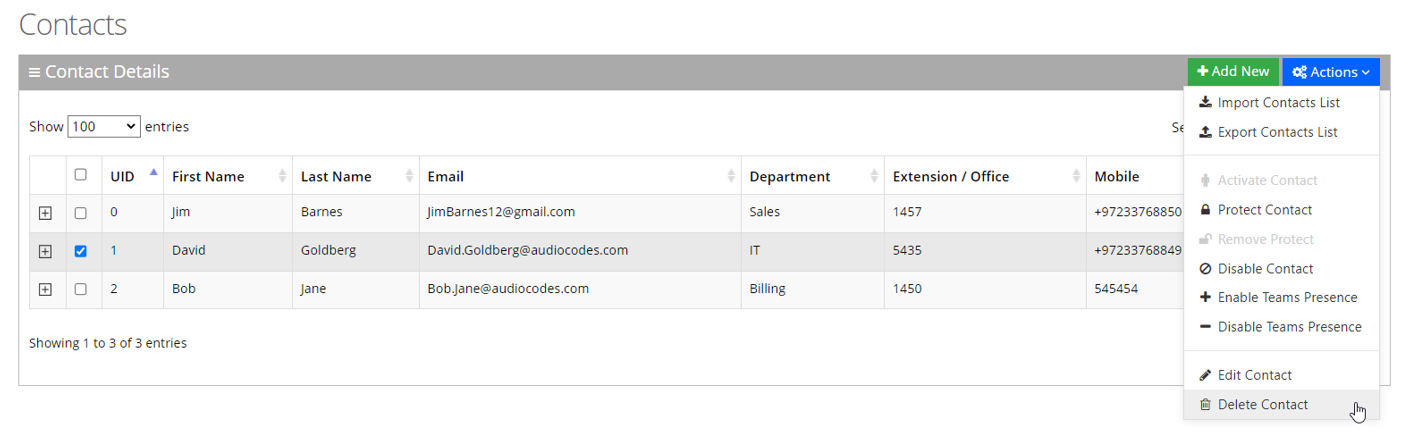Toggle the select-all checkbox in header

click(81, 175)
